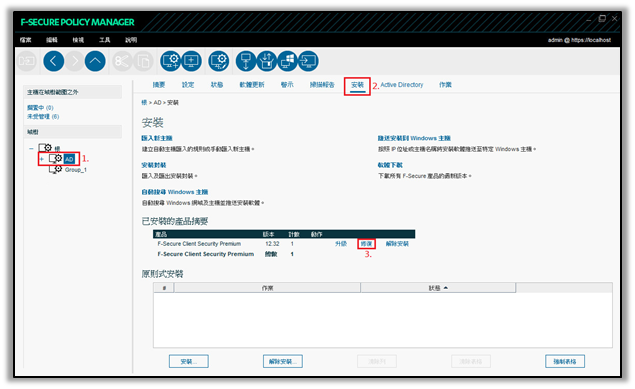Go back with the left arrow button
635x389 pixels.
point(53,61)
